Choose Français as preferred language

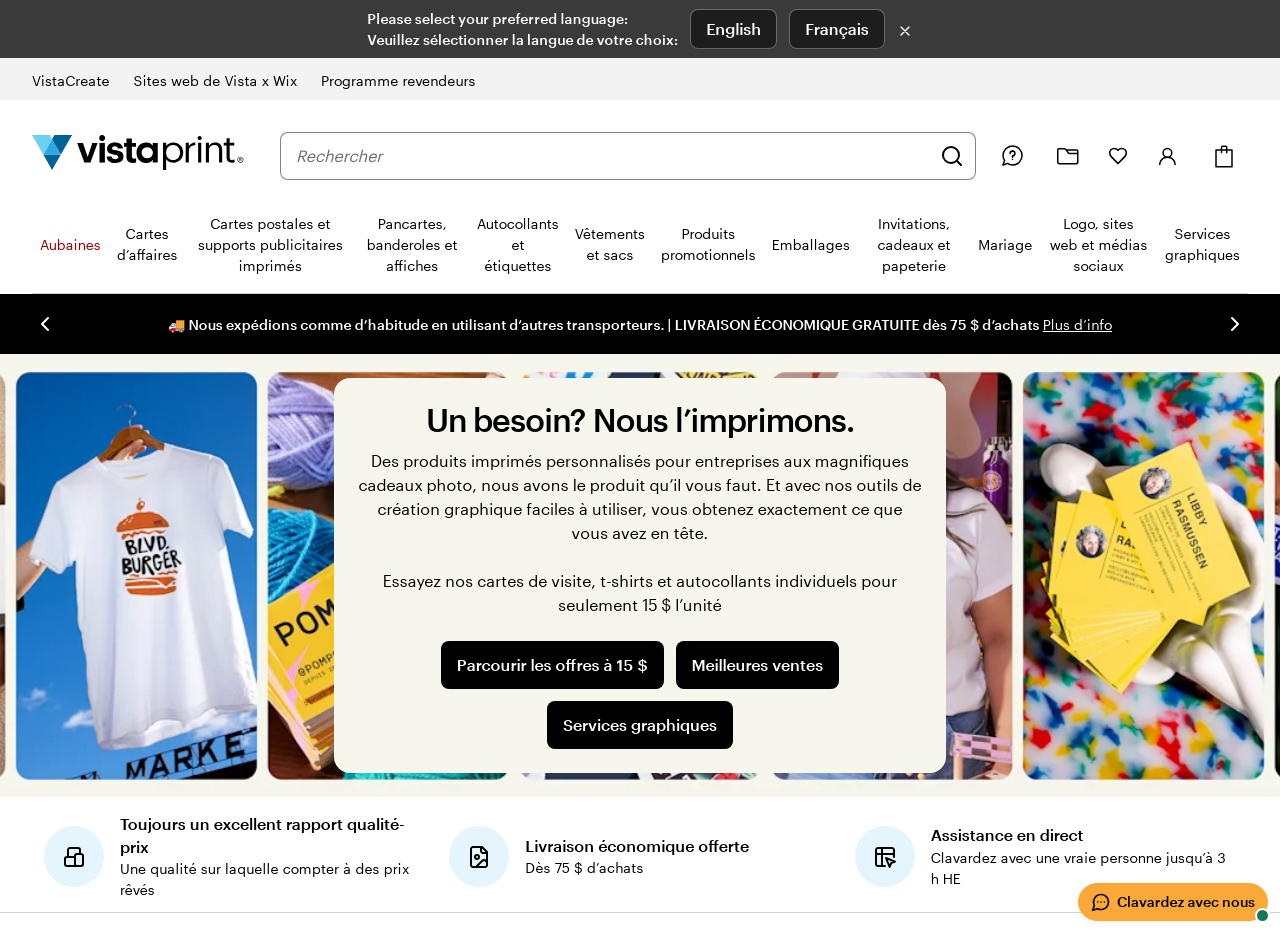[x=836, y=29]
